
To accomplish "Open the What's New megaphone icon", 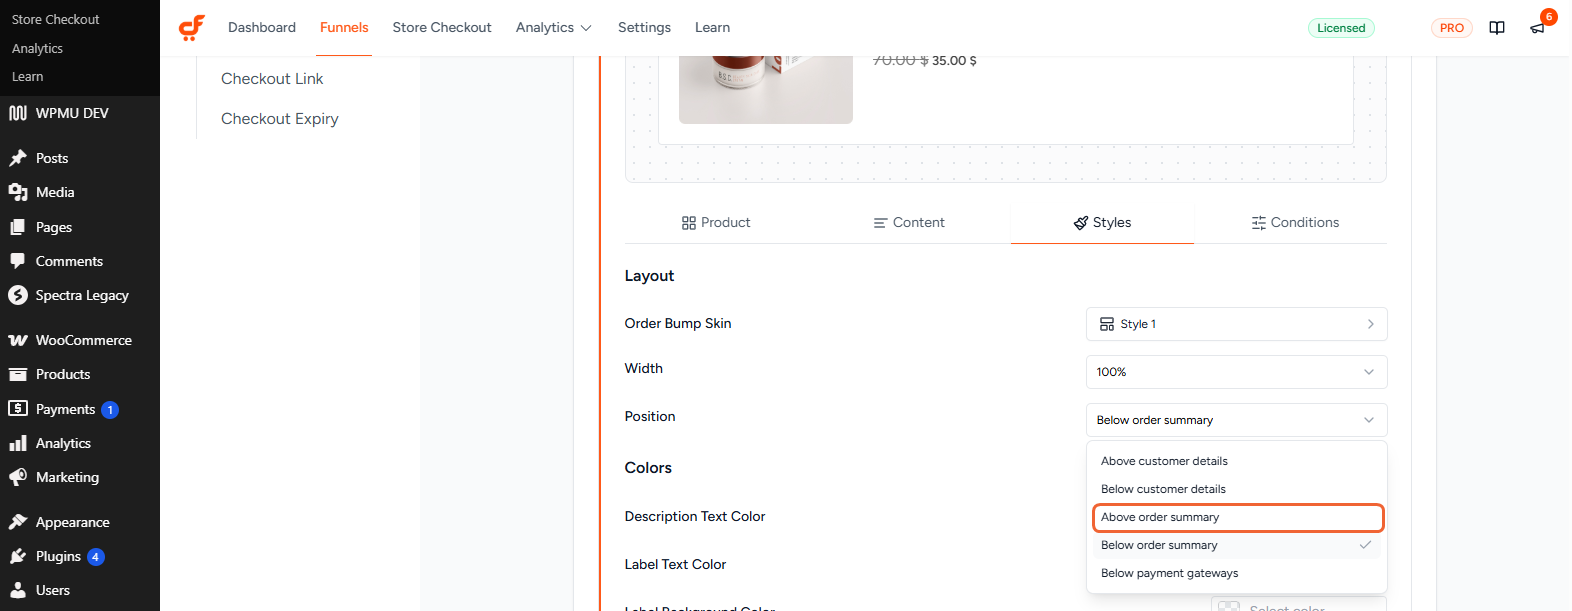I will click(1538, 28).
